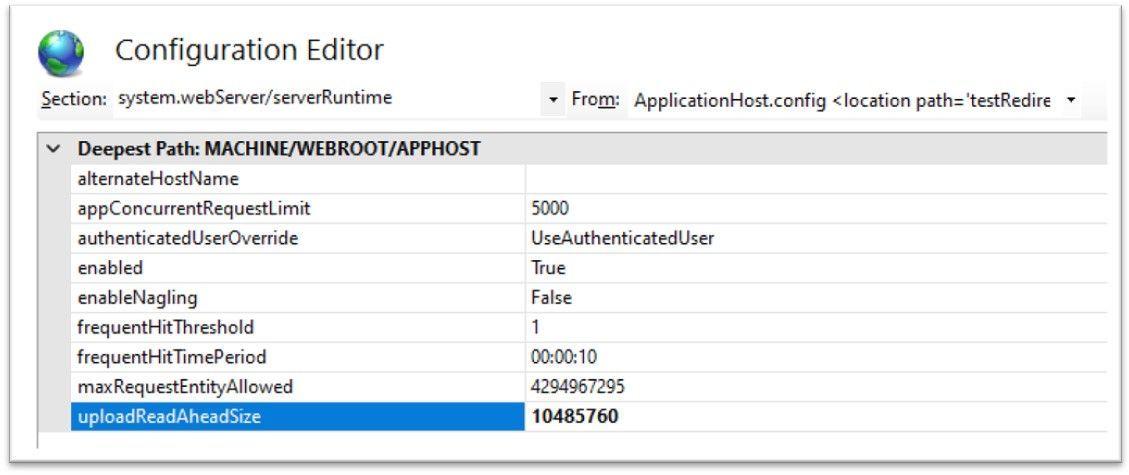Viewport: 1129px width, 475px height.
Task: Select the frequentHitTimePeriod property
Action: click(x=172, y=357)
